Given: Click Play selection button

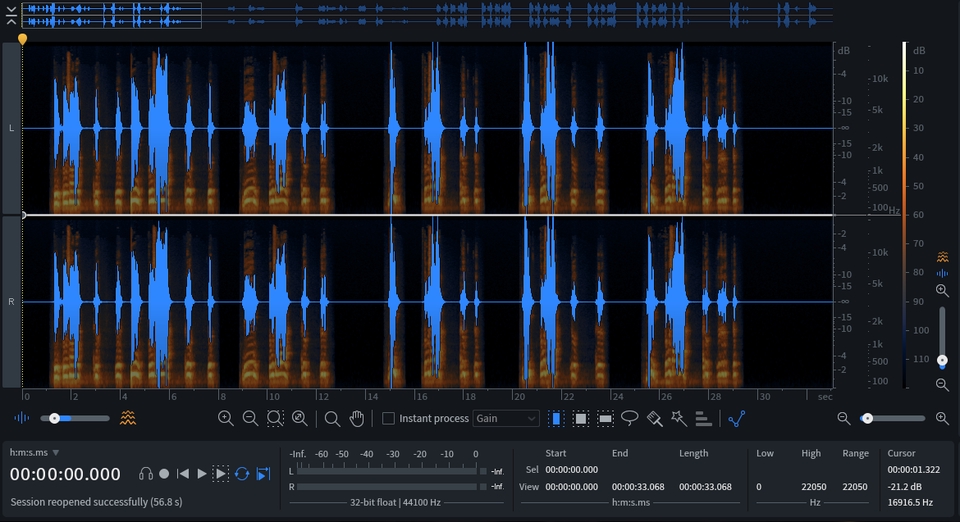Looking at the screenshot, I should tap(220, 474).
